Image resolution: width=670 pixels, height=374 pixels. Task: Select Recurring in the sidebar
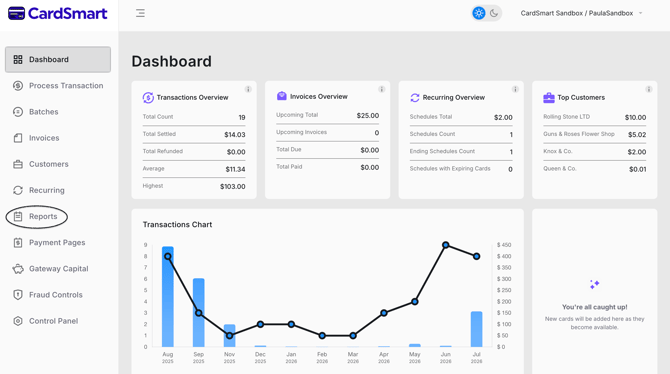[x=58, y=190]
